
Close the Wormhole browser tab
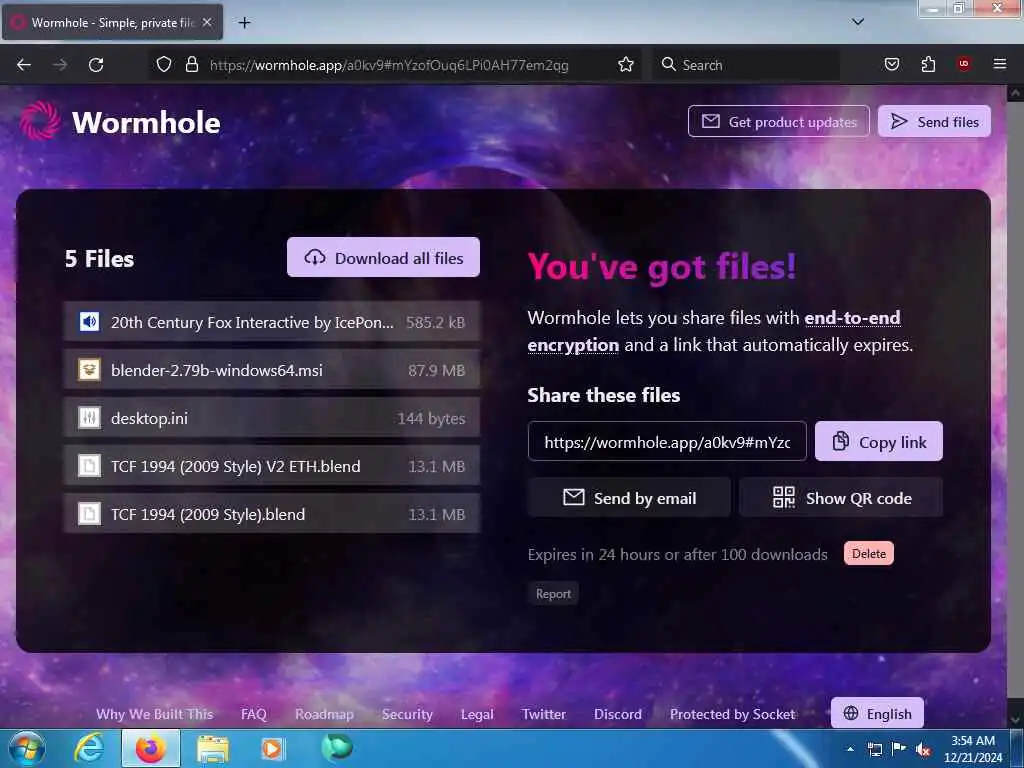click(207, 22)
